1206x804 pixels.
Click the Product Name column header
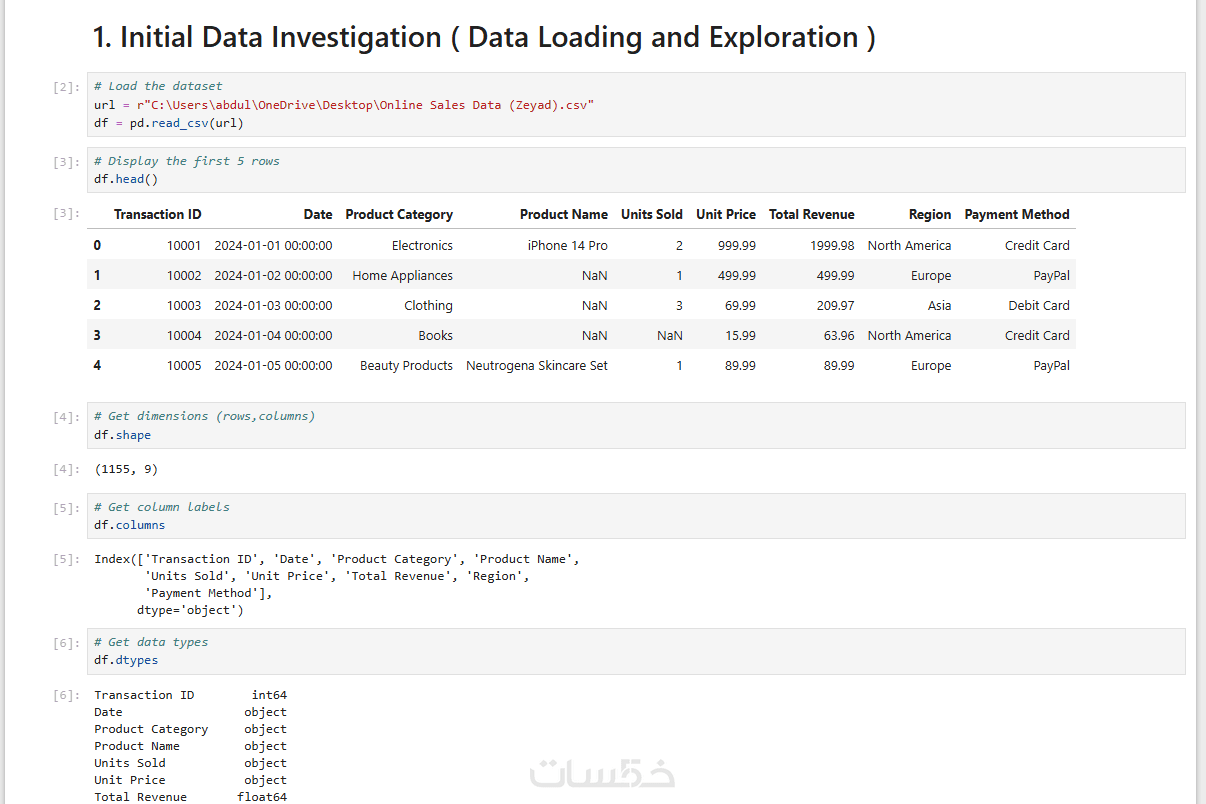point(563,214)
